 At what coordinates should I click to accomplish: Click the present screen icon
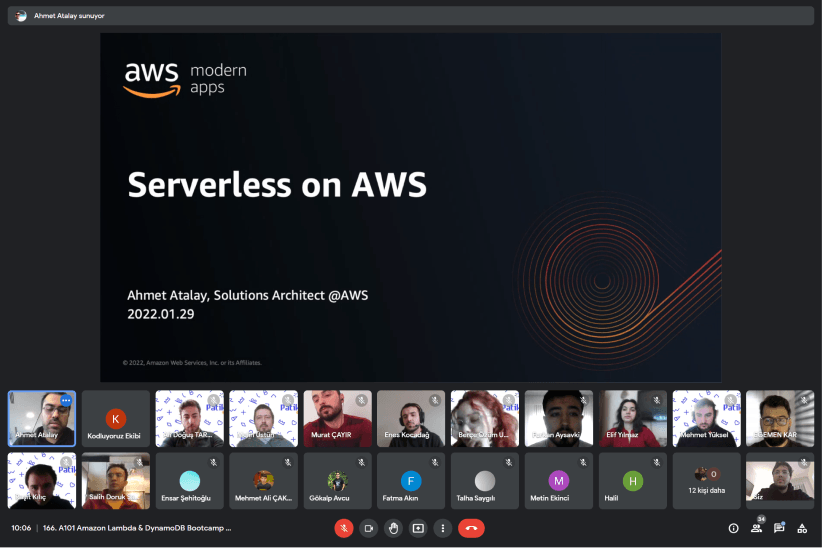tap(418, 528)
